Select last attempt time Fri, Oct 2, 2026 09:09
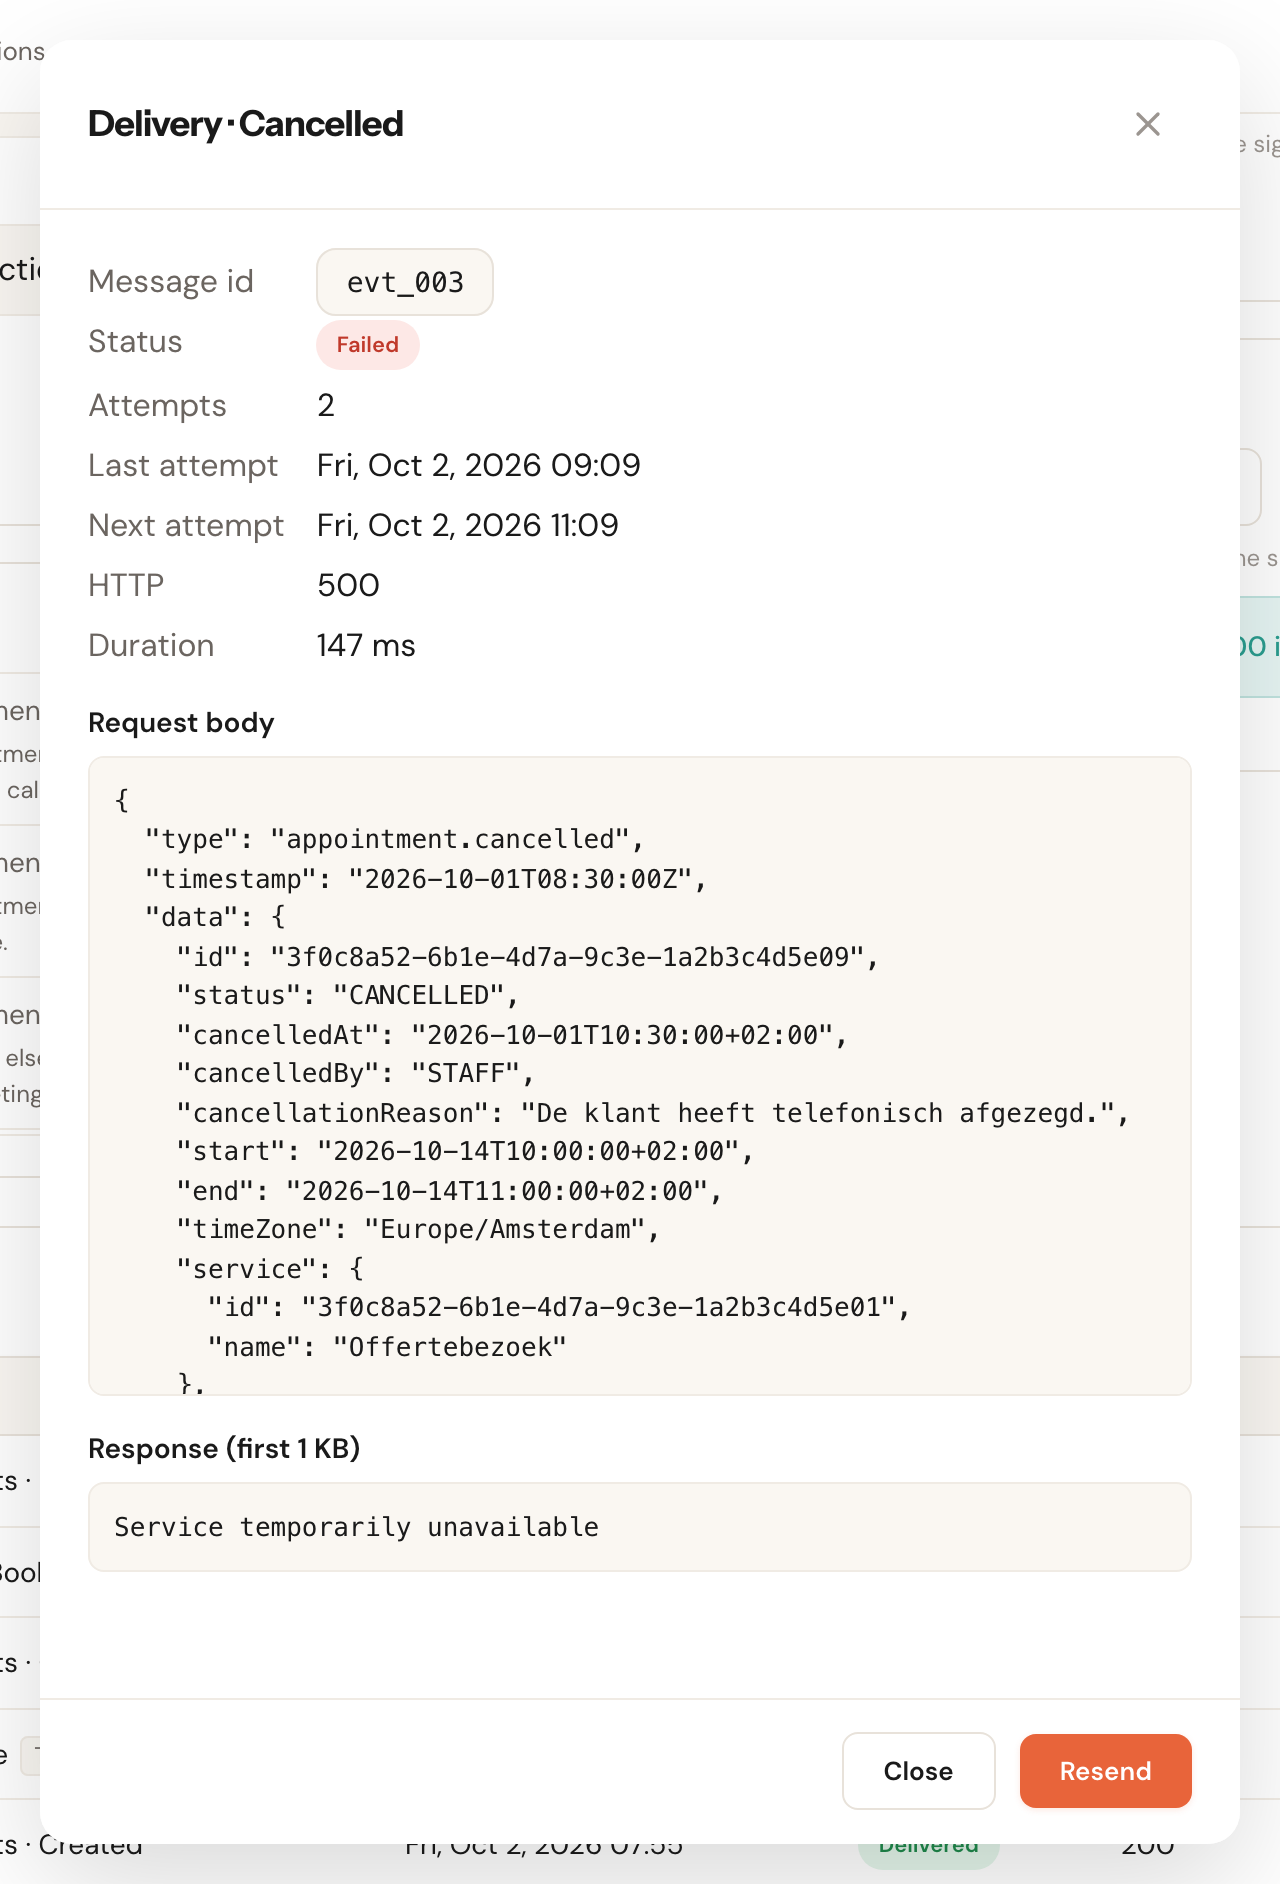Screen dimensions: 1280x1884 pos(479,465)
